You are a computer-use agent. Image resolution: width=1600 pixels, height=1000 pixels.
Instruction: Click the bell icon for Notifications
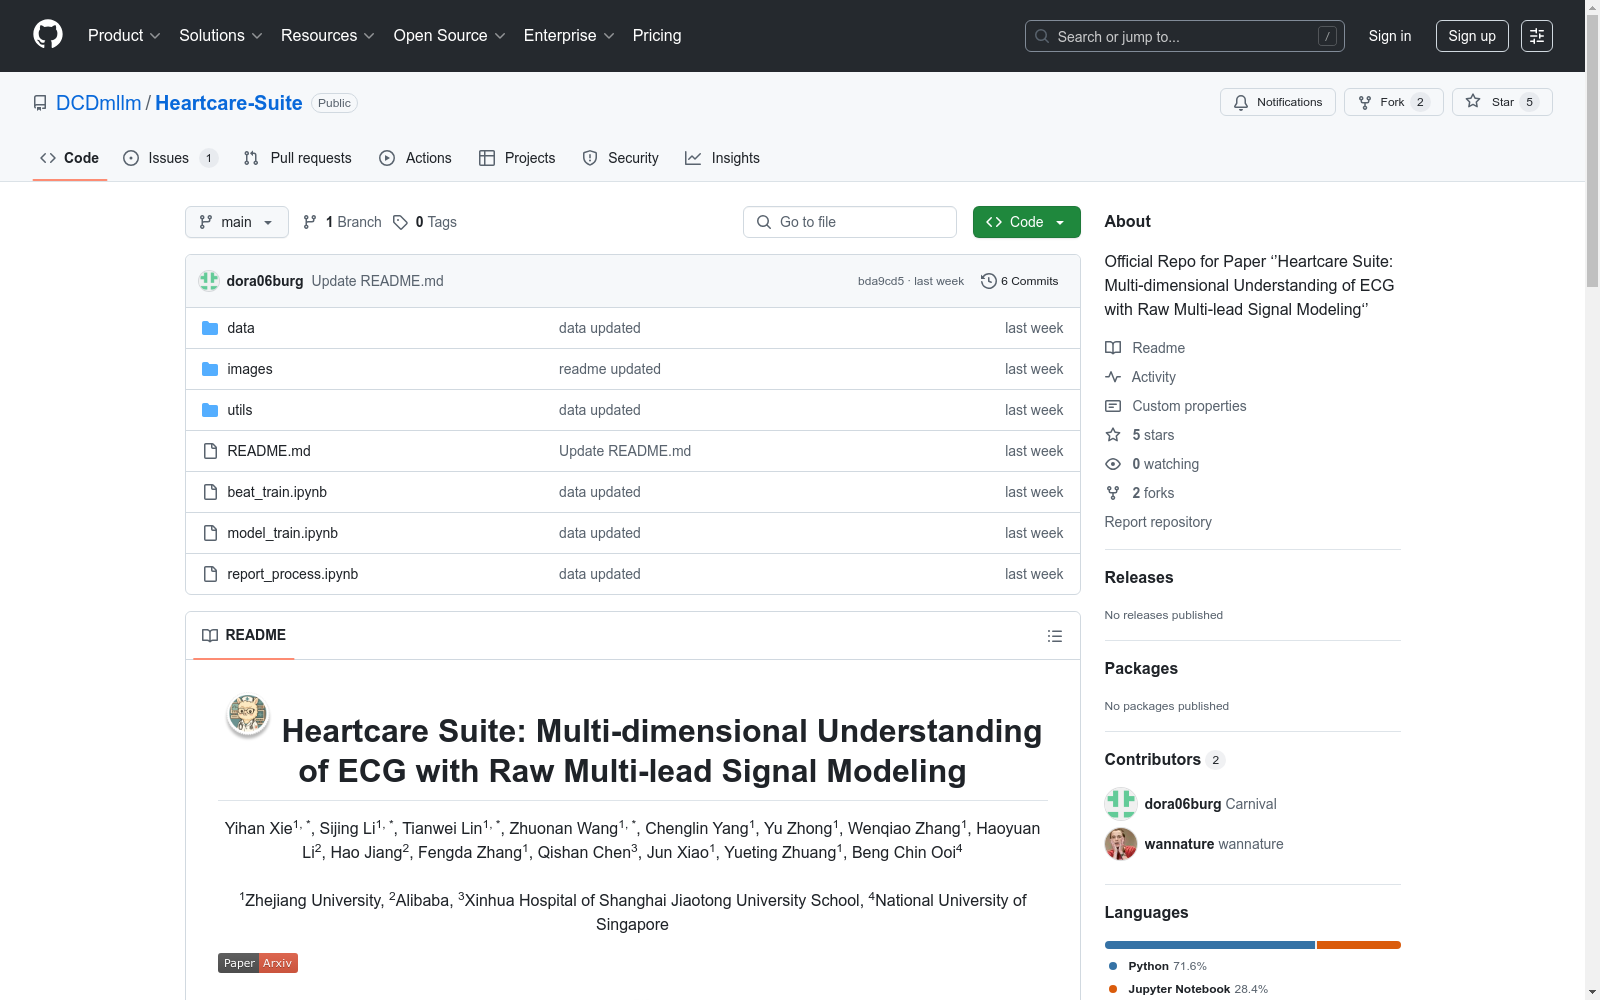[1241, 102]
